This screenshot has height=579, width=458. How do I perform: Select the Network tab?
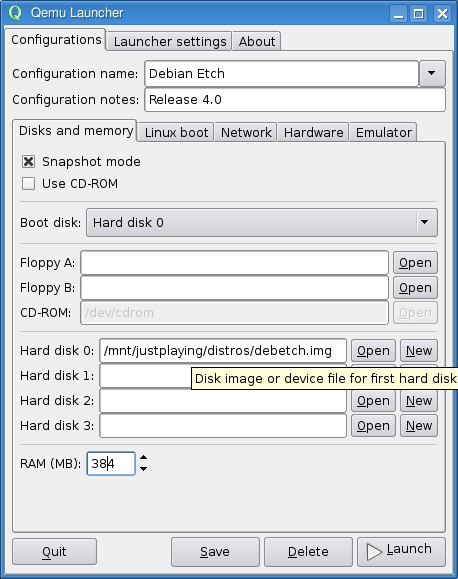pyautogui.click(x=246, y=132)
